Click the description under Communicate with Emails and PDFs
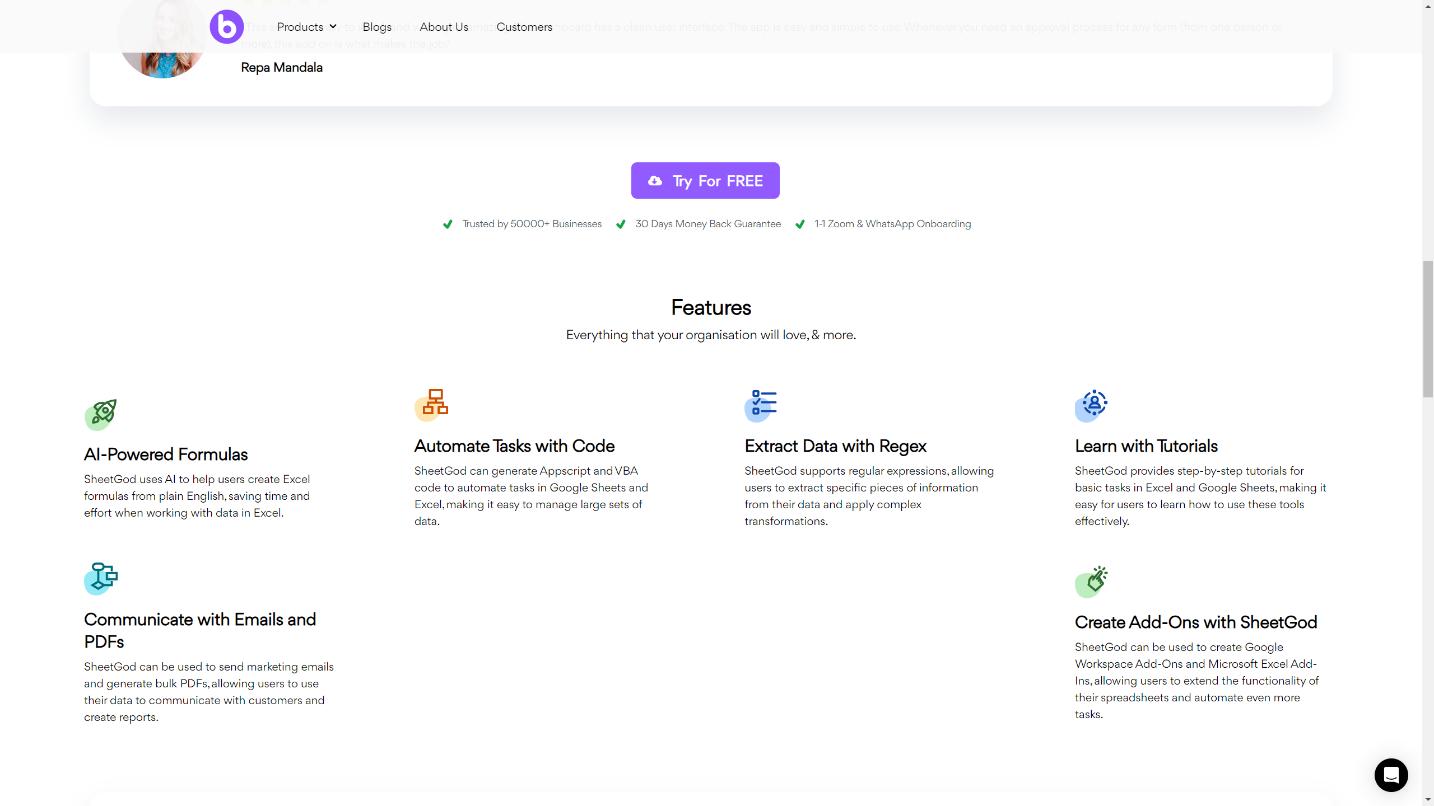Screen dimensions: 1434x806 tap(209, 692)
